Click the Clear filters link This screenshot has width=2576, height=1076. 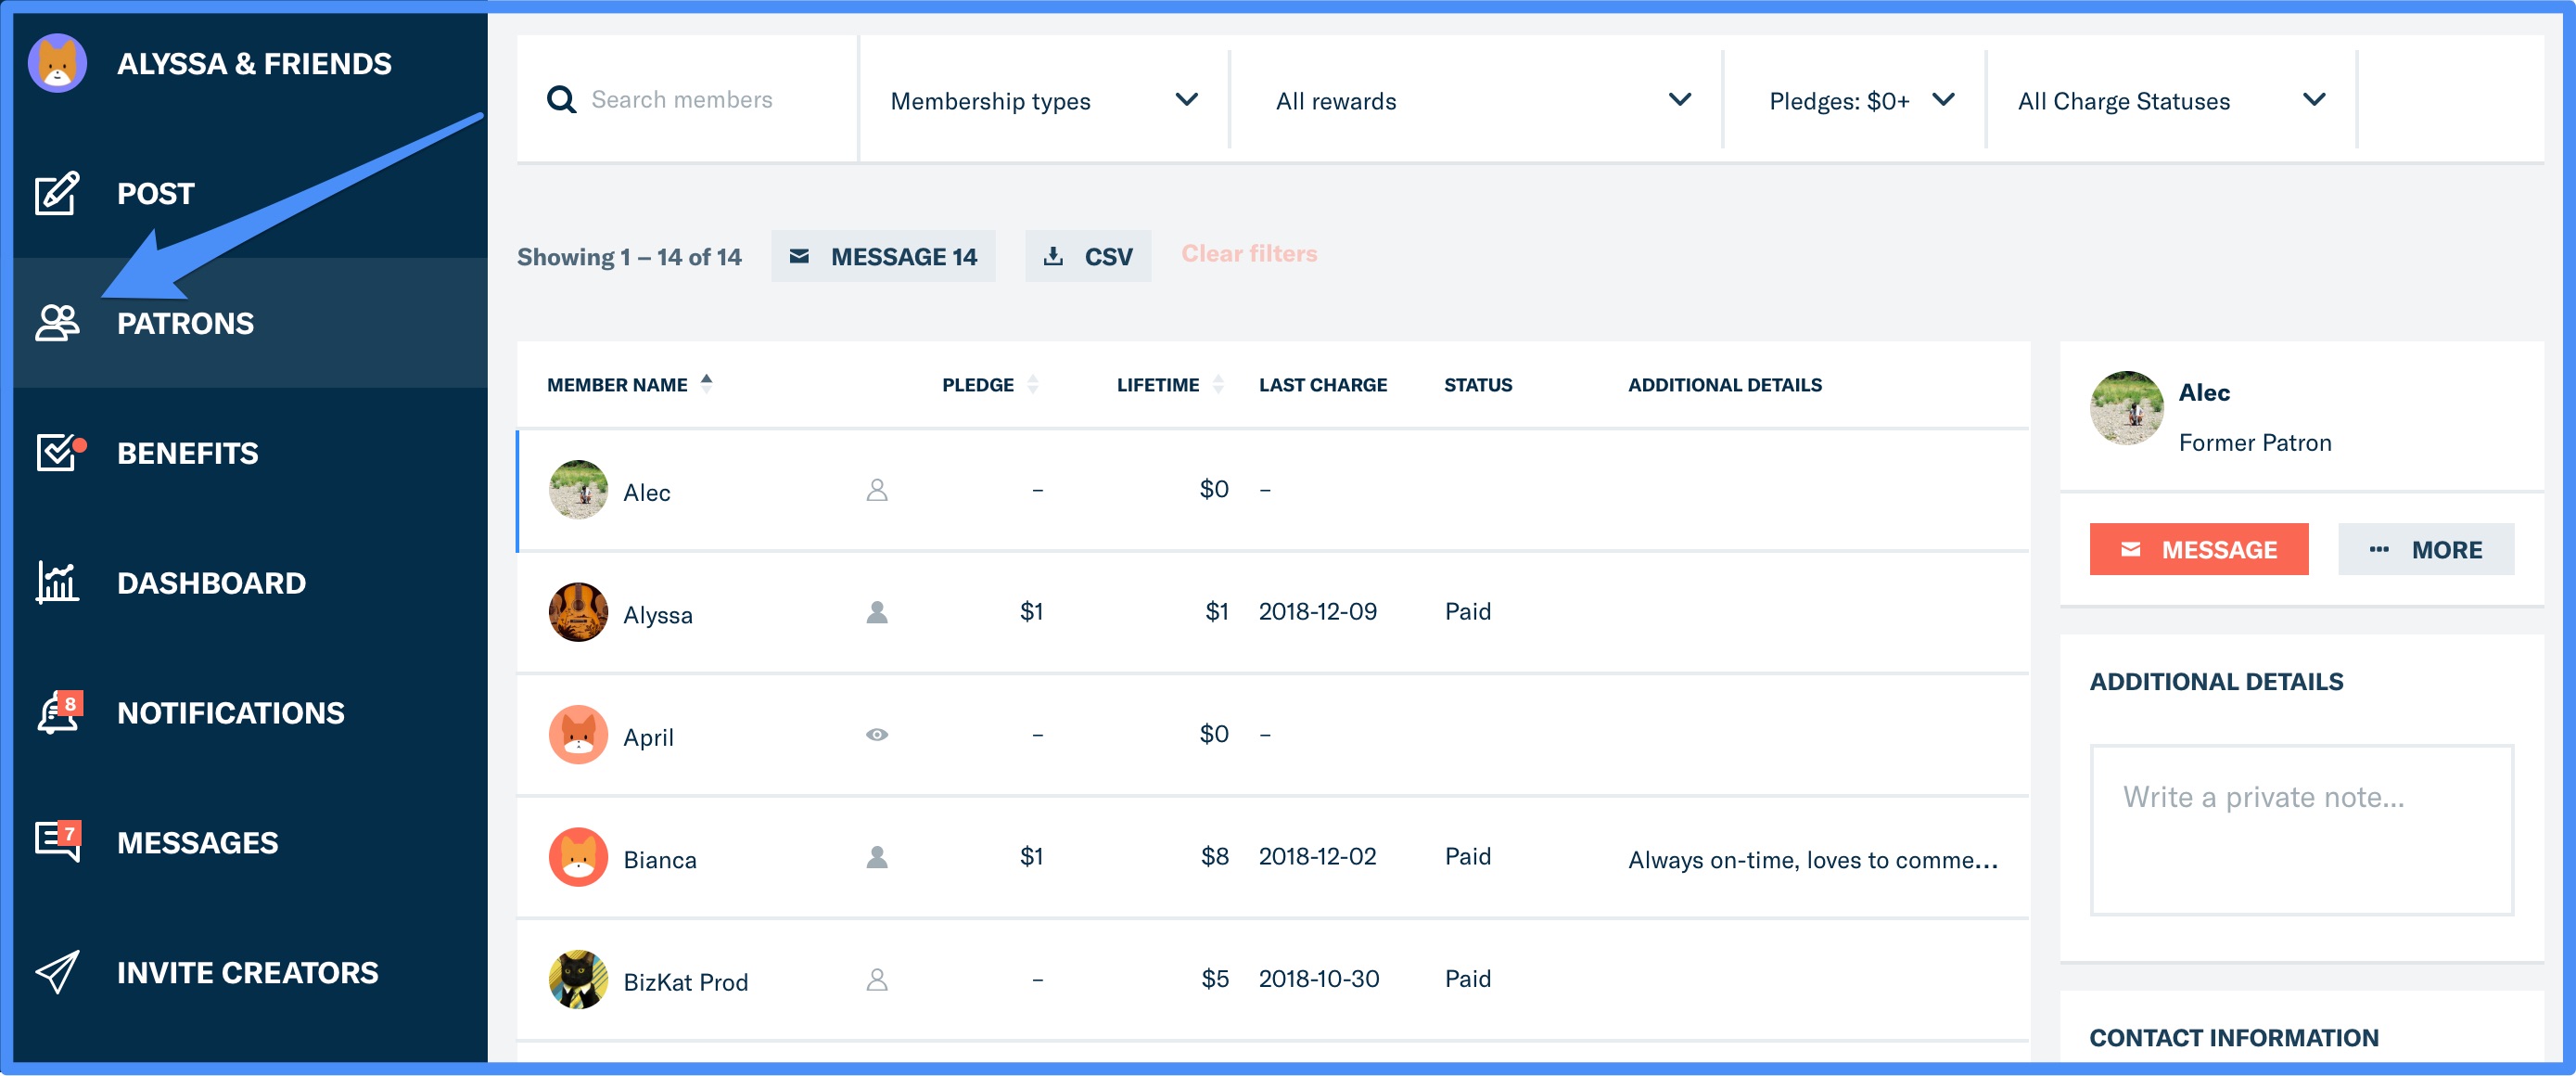(x=1249, y=254)
